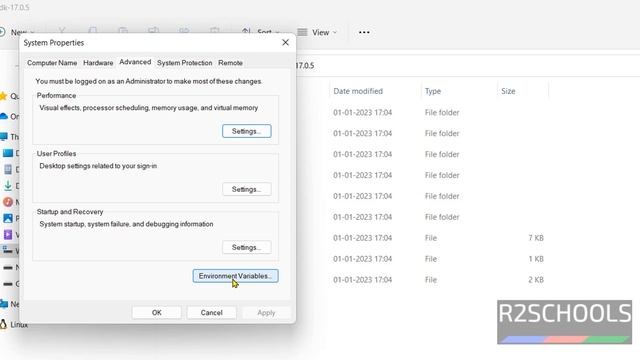
Task: Click the Downloads arrow icon in sidebar
Action: tap(8, 186)
